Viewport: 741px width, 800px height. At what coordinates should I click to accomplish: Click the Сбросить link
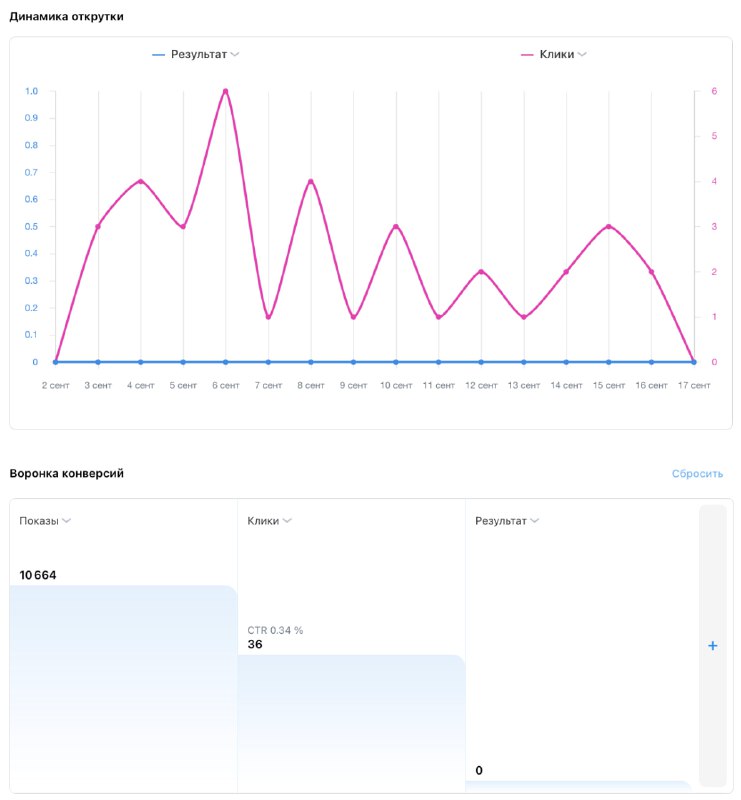click(697, 474)
